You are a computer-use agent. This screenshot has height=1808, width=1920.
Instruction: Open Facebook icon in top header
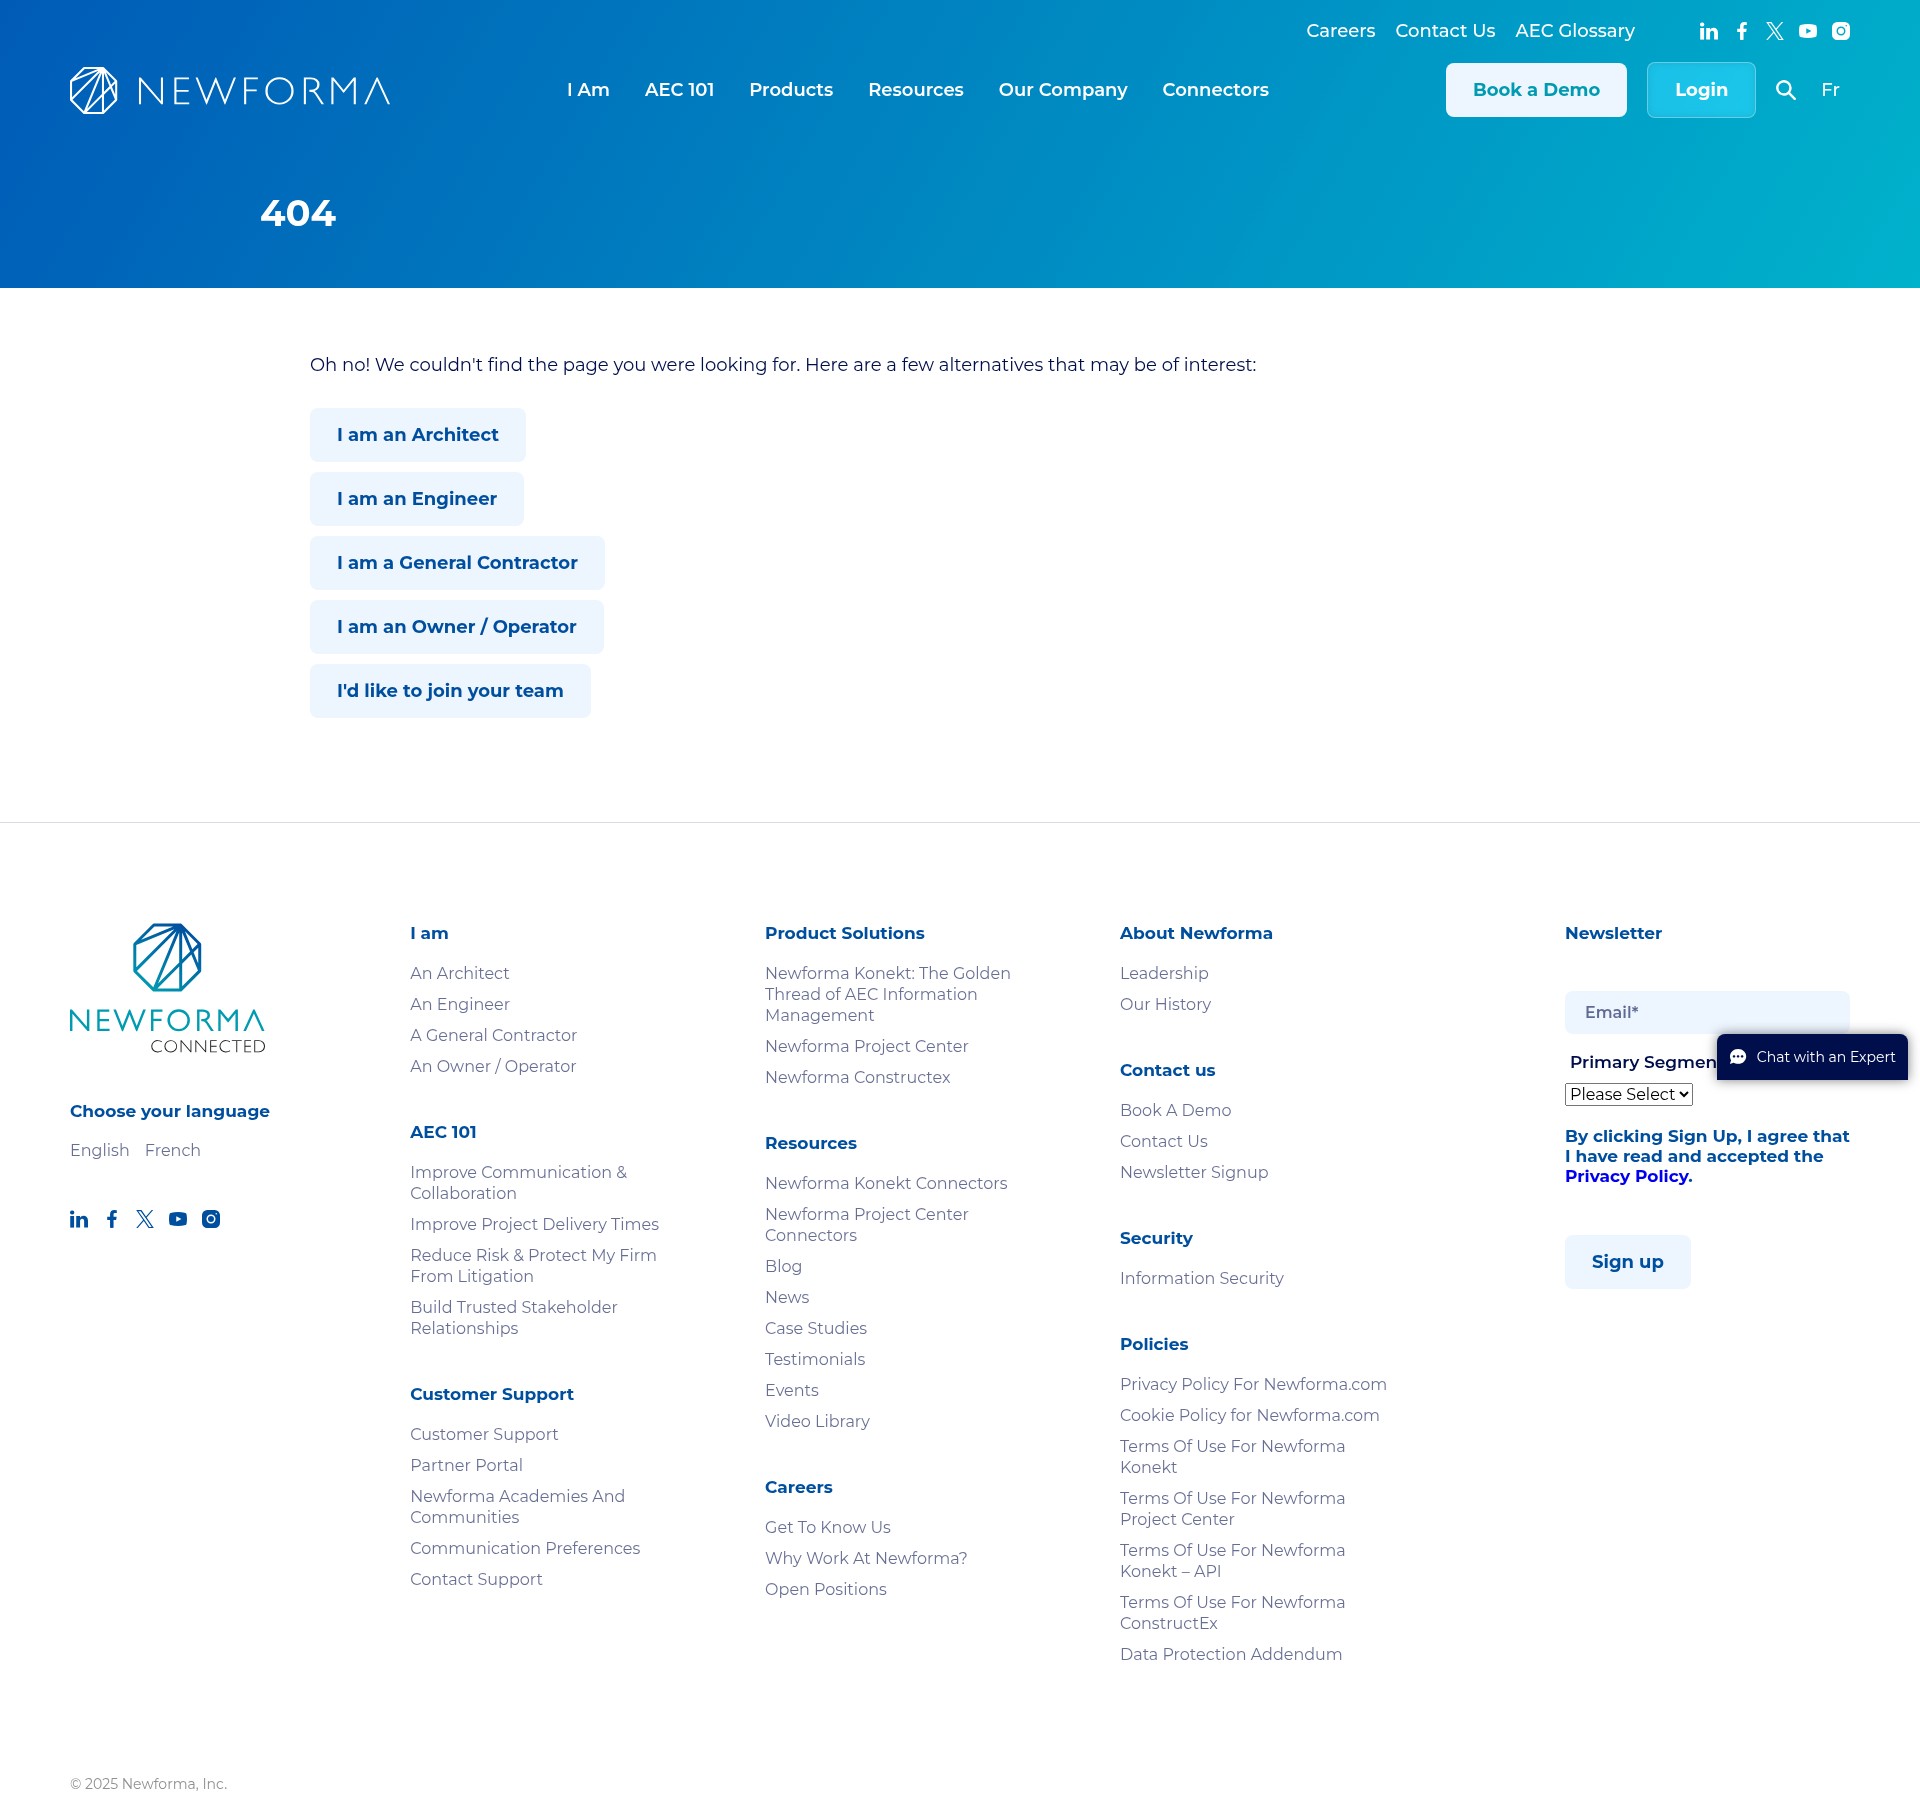pyautogui.click(x=1742, y=31)
